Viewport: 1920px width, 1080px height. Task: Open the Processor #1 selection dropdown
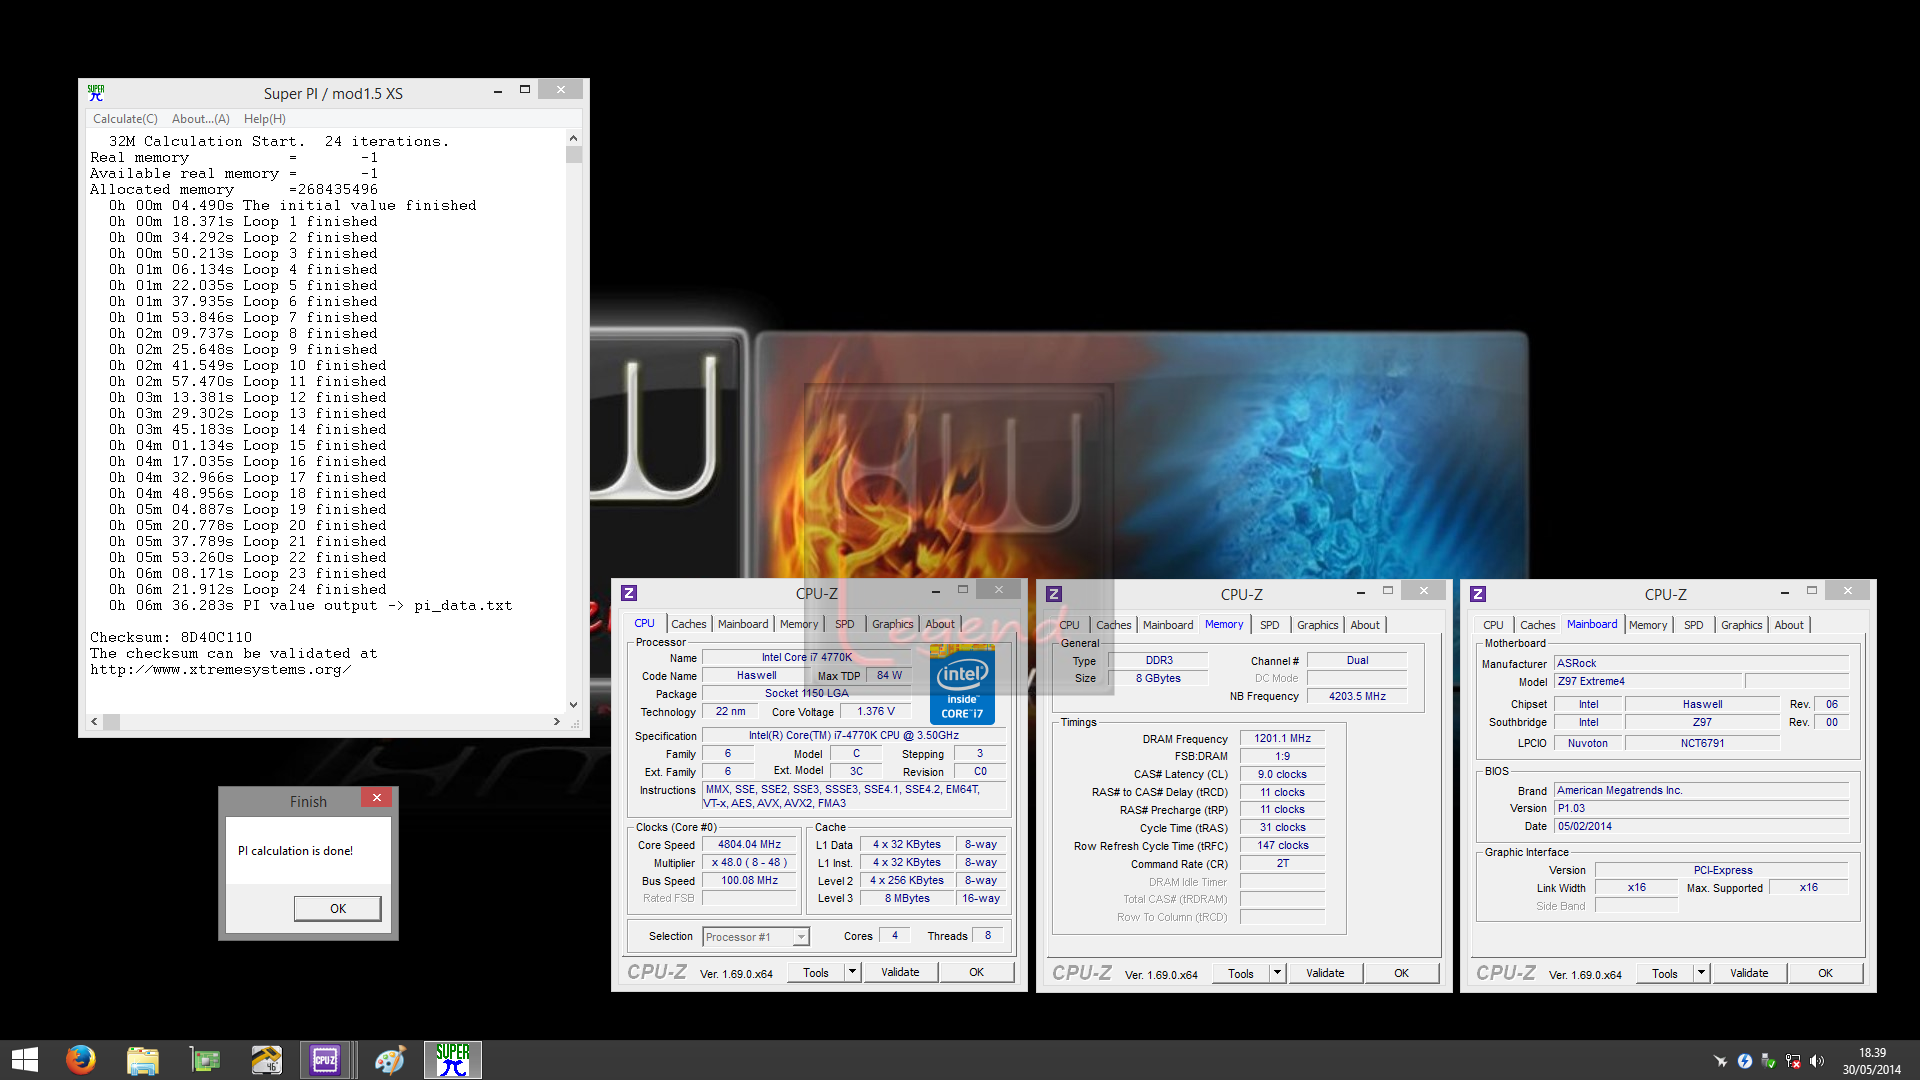coord(755,937)
